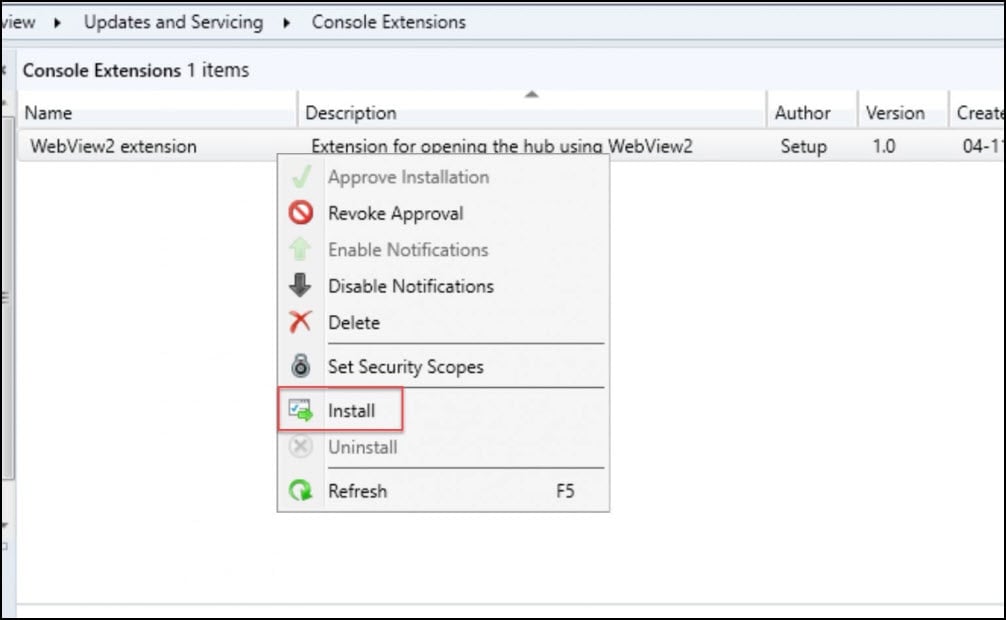
Task: Select Revoke Approval menu entry
Action: click(443, 213)
